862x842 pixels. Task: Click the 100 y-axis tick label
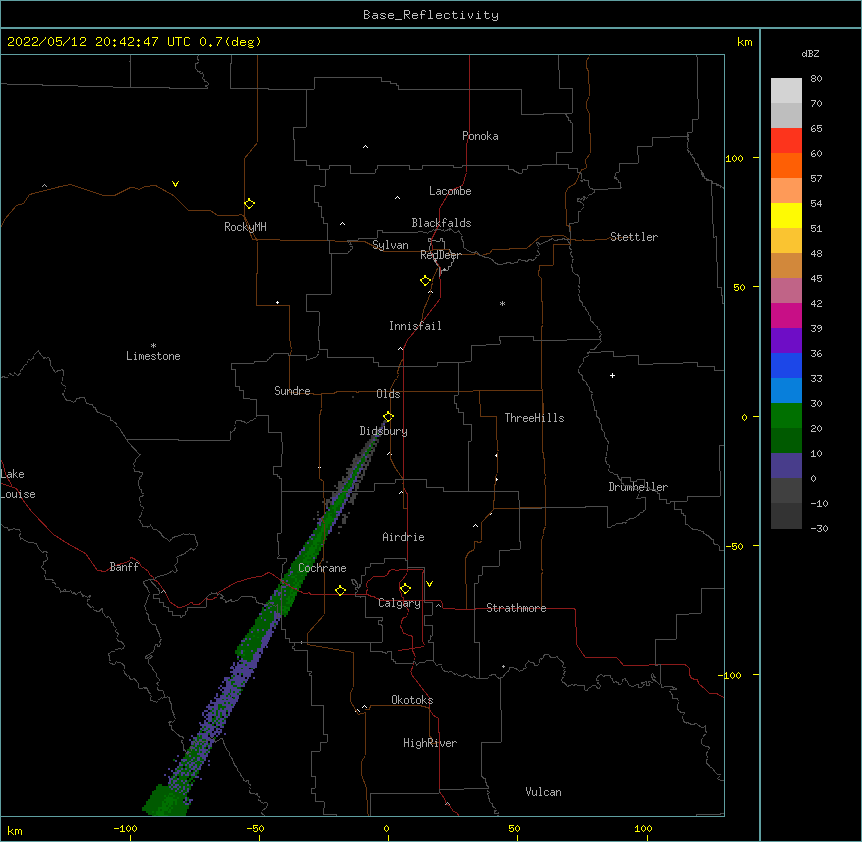pos(734,158)
